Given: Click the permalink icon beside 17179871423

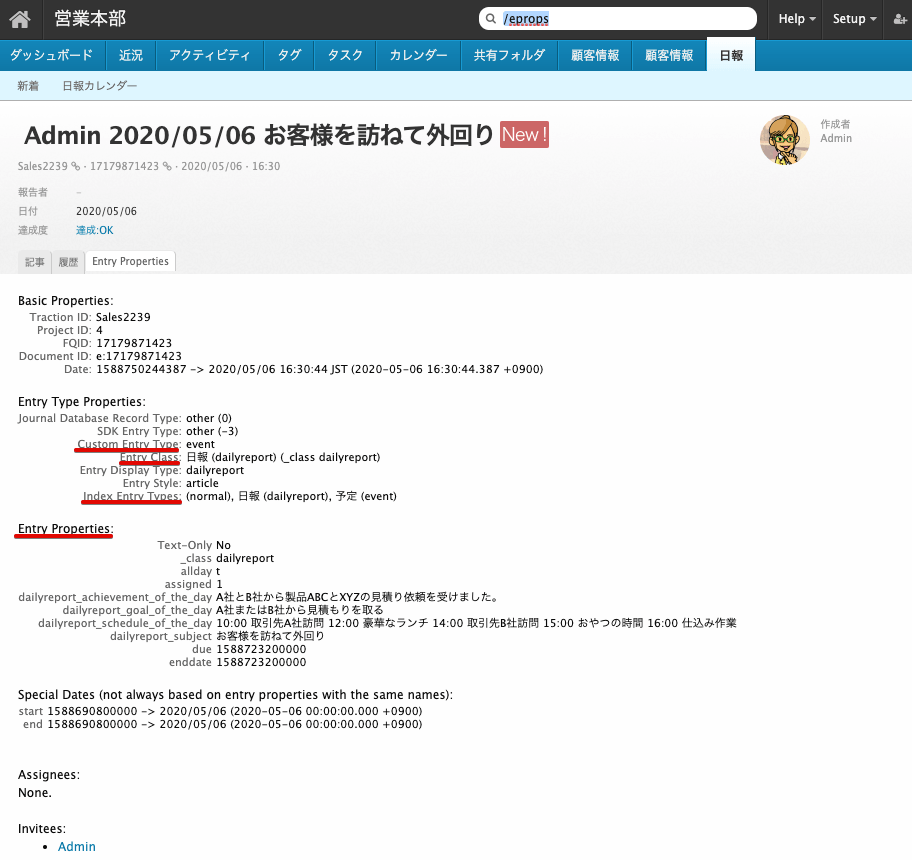Looking at the screenshot, I should tap(166, 167).
